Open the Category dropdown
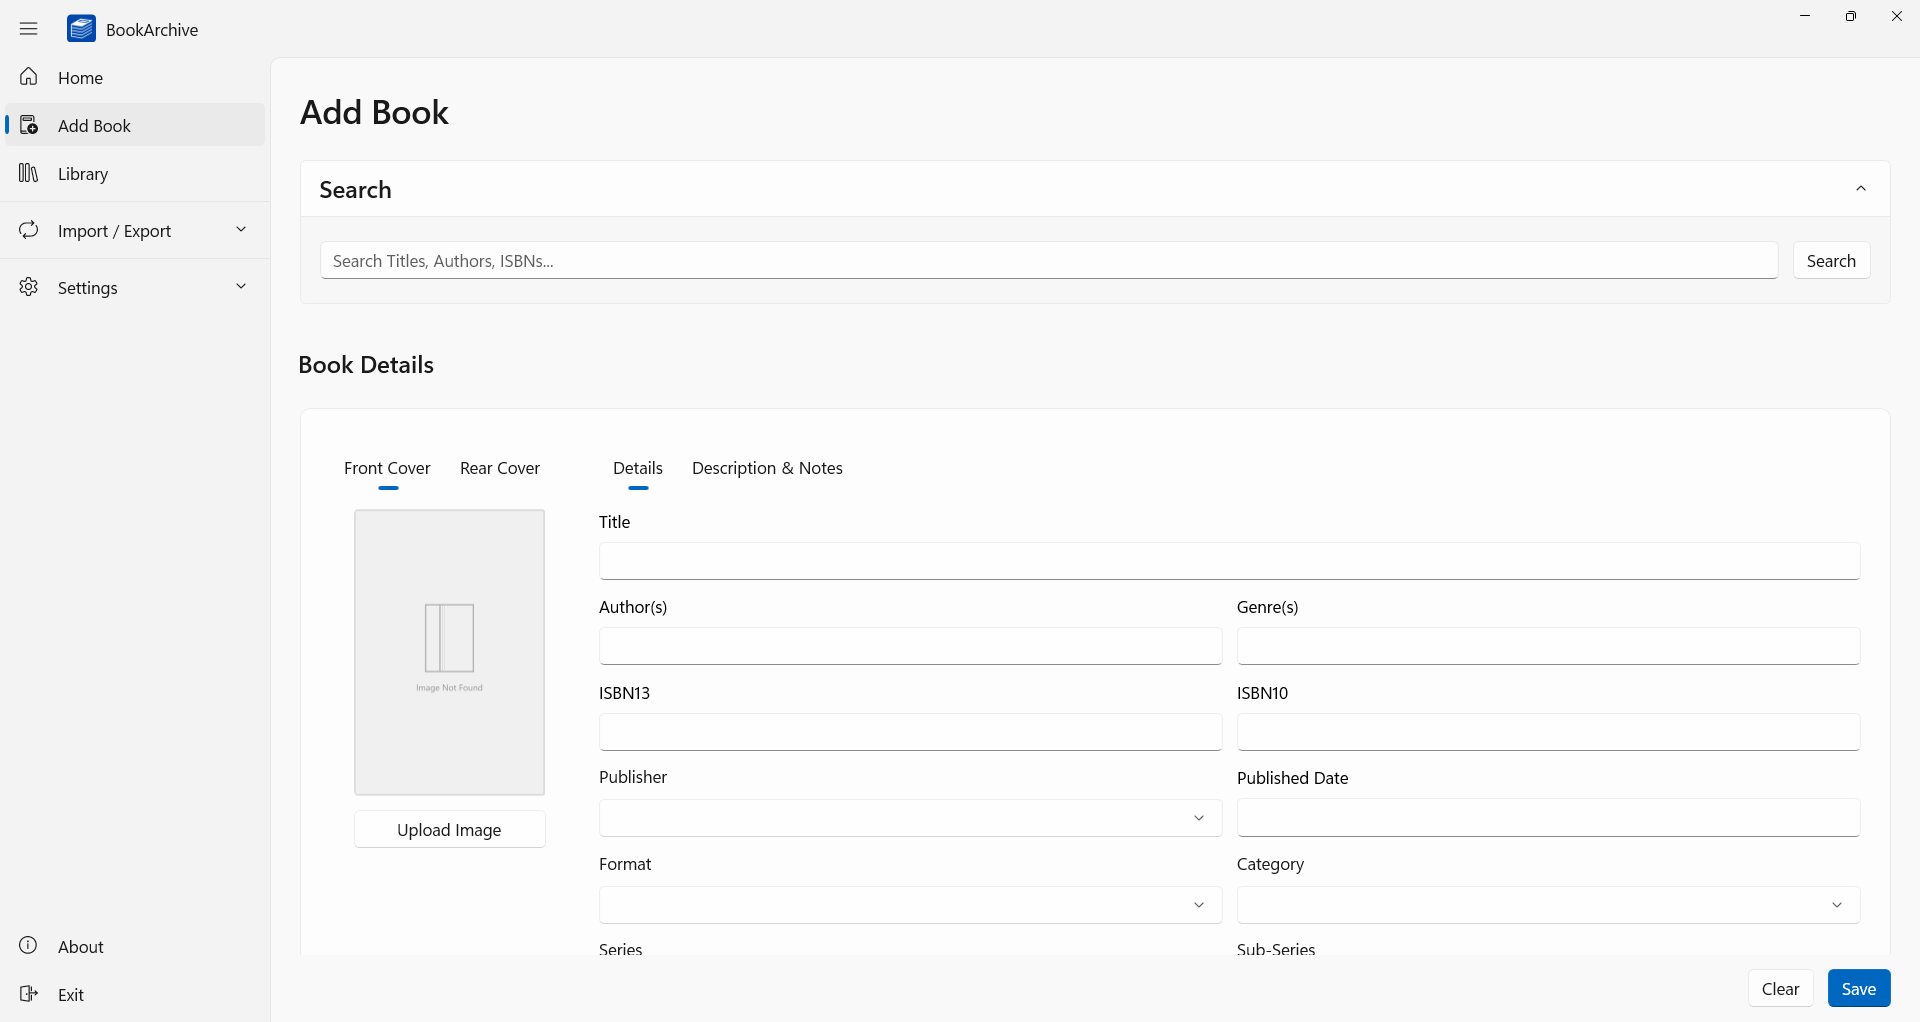The width and height of the screenshot is (1920, 1022). click(1836, 905)
